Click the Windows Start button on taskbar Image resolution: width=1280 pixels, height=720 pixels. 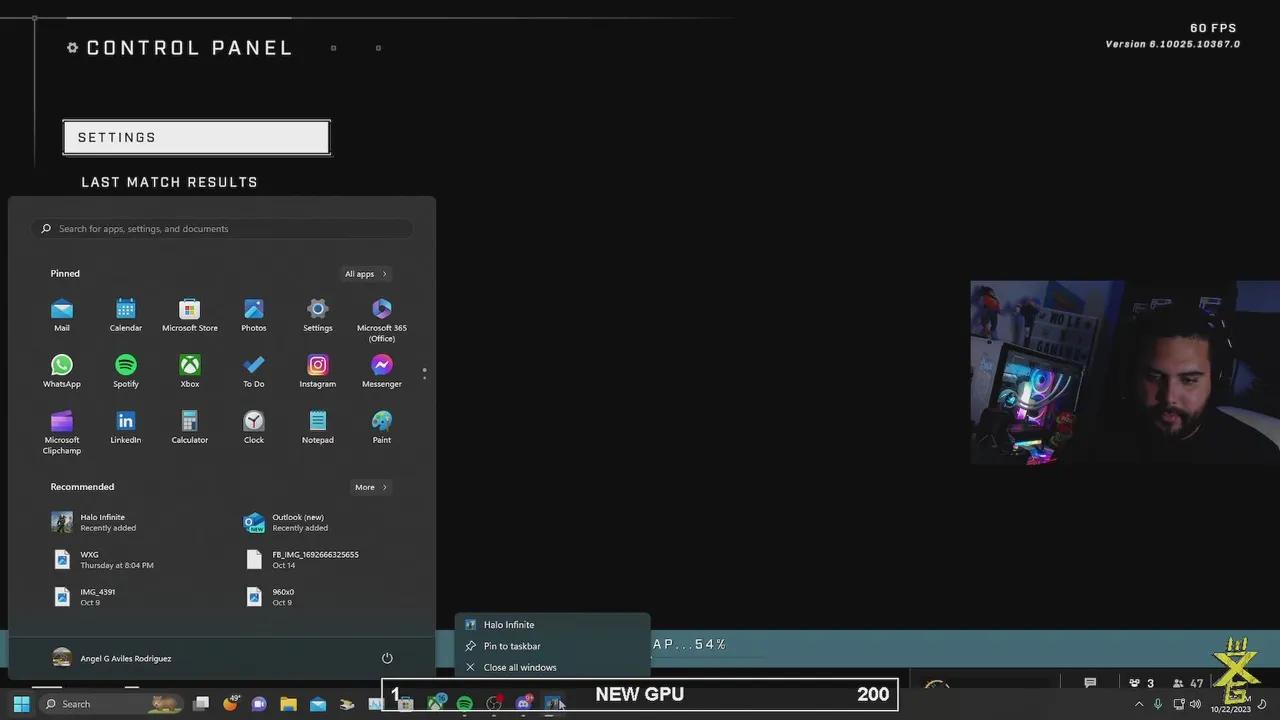[x=21, y=704]
